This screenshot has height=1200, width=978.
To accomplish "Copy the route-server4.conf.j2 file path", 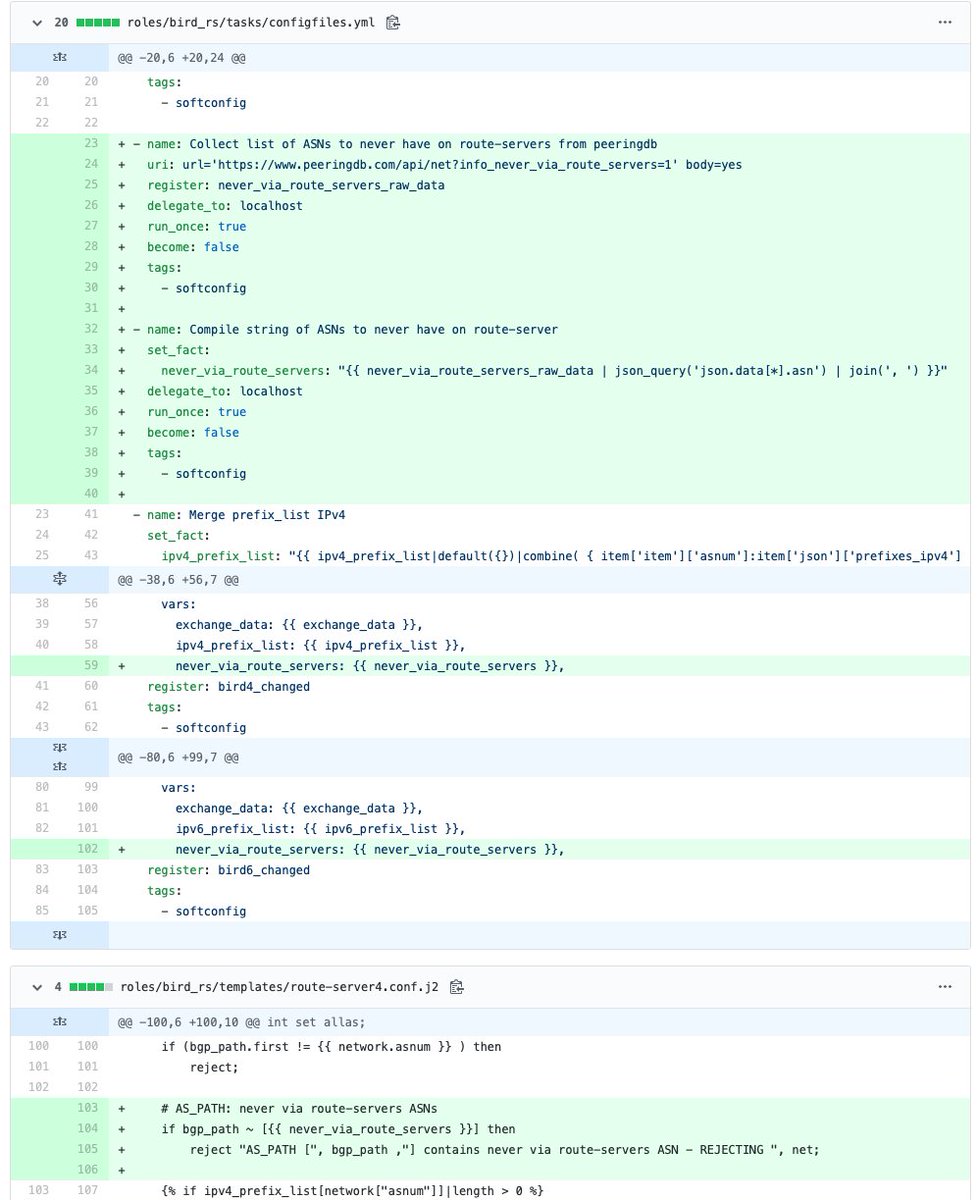I will [x=457, y=987].
